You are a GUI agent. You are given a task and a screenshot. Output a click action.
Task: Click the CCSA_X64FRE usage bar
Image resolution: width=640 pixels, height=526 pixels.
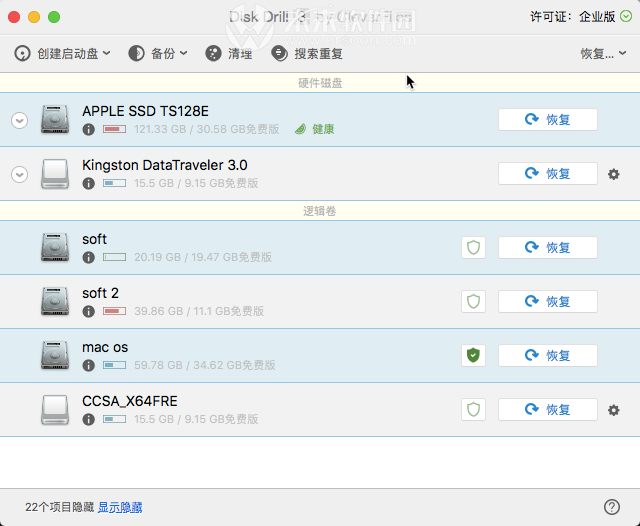114,419
